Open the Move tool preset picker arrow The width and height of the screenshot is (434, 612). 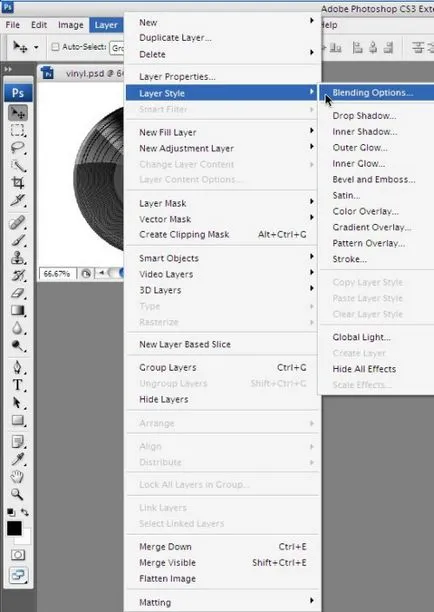(36, 47)
